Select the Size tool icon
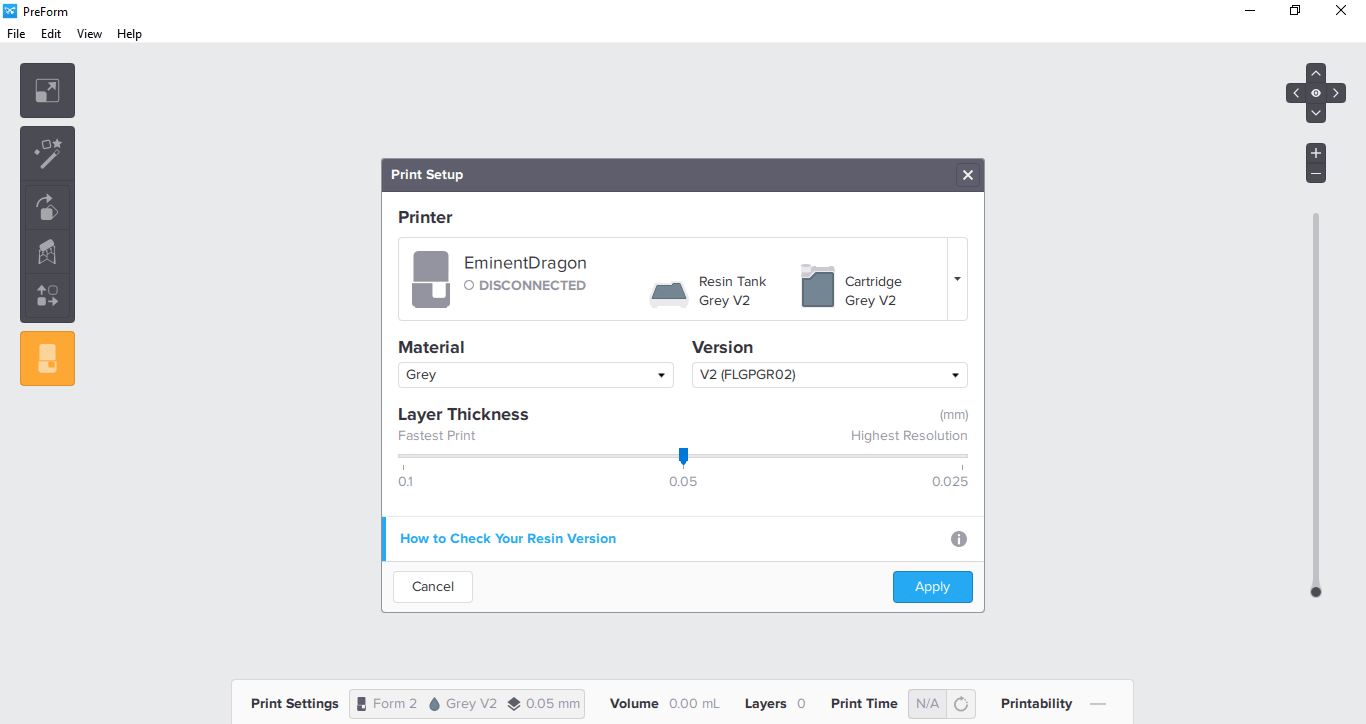Screen dimensions: 1366x724 pyautogui.click(x=47, y=91)
